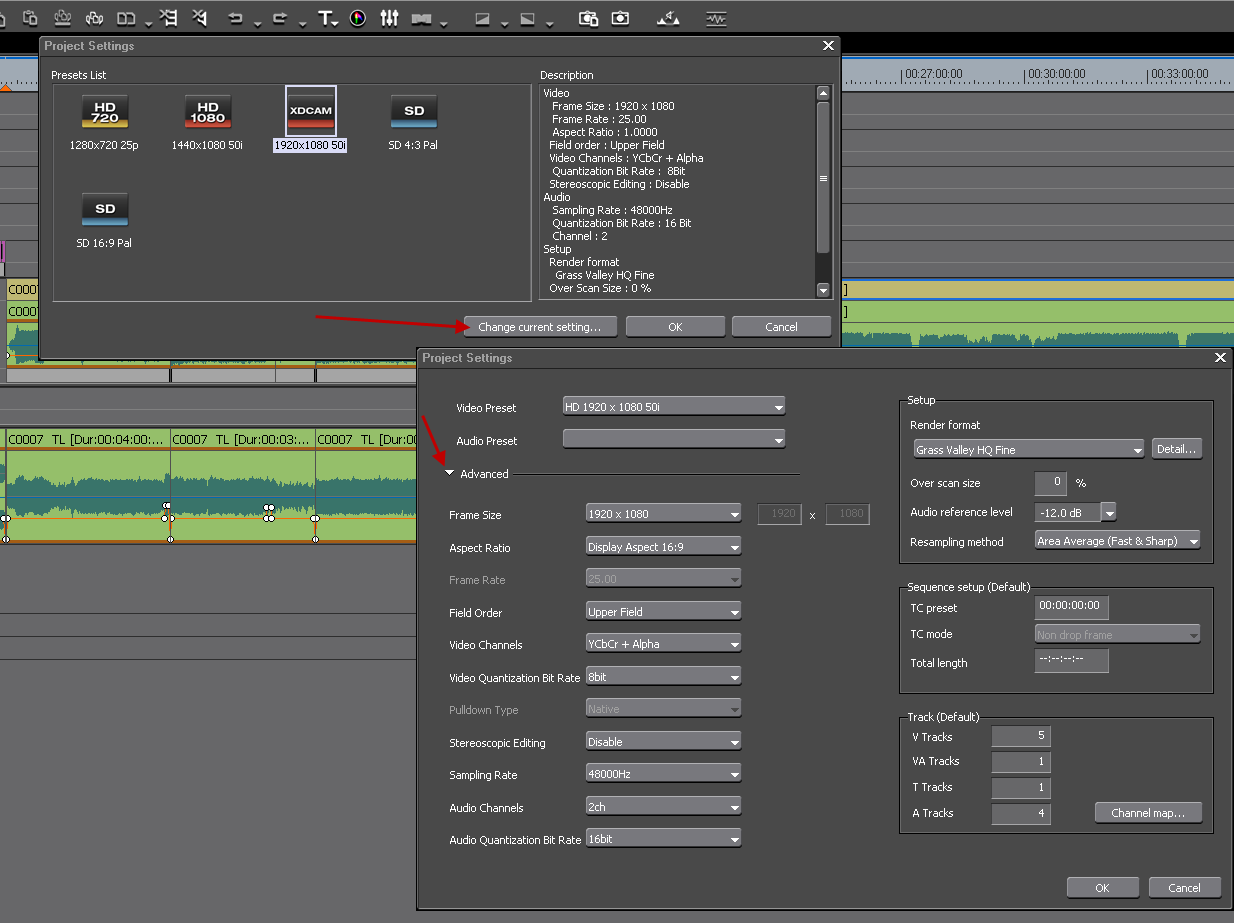Select the HD 720 1280x720 25p preset
The image size is (1234, 923).
(105, 112)
